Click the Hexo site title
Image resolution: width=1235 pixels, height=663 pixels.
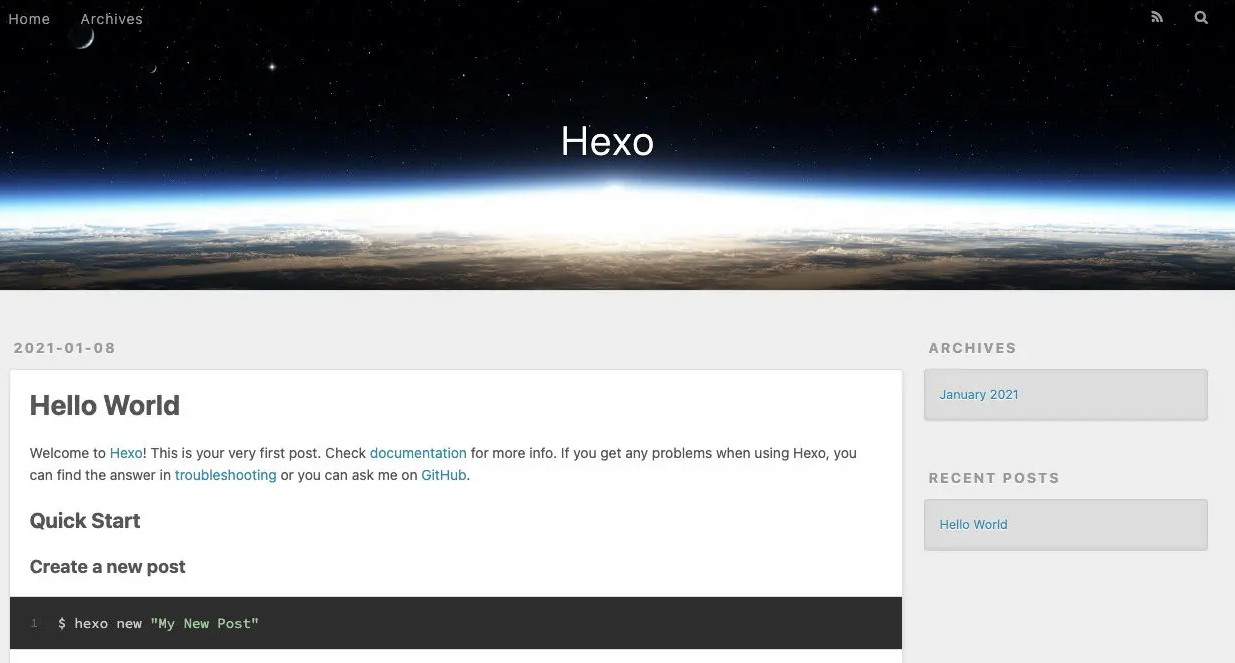(x=607, y=141)
